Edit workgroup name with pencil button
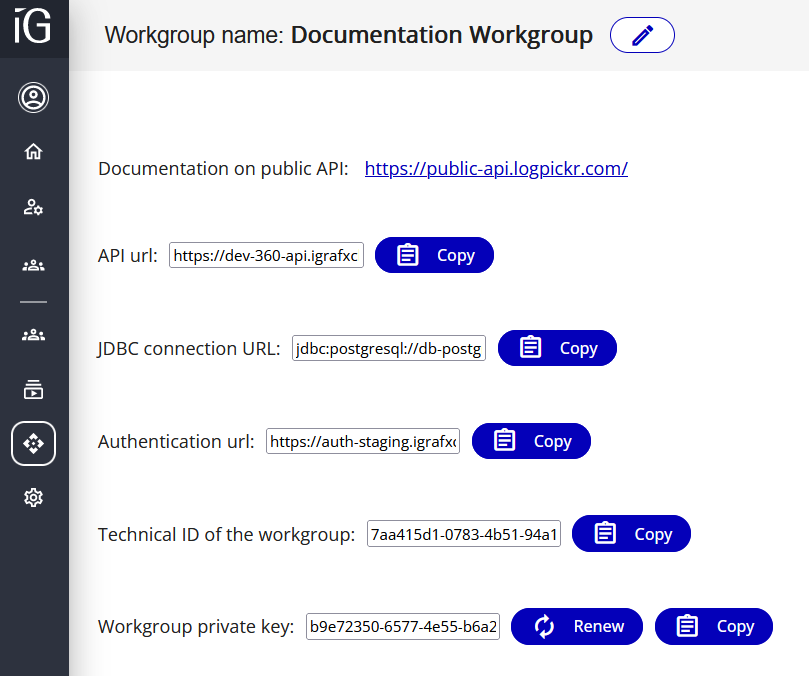The height and width of the screenshot is (676, 809). (x=642, y=35)
